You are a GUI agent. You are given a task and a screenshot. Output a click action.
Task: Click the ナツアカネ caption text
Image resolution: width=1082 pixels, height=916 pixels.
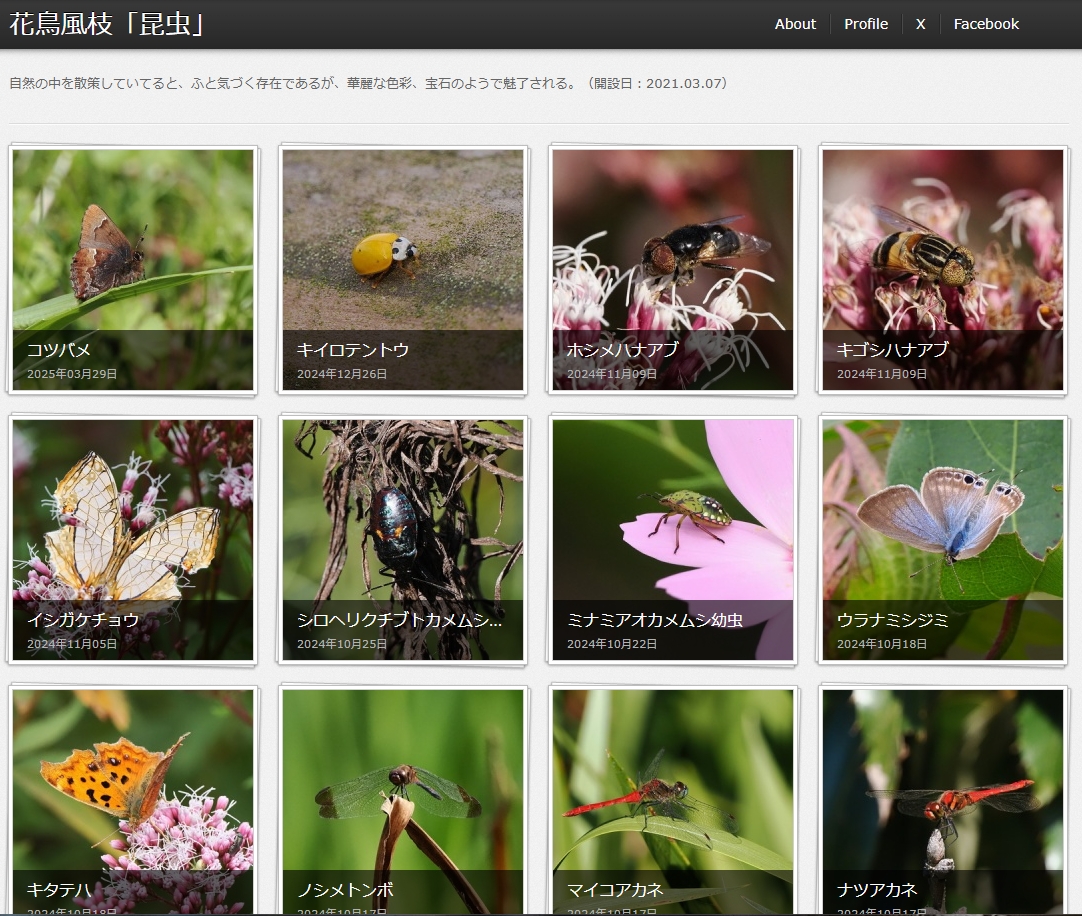(876, 890)
